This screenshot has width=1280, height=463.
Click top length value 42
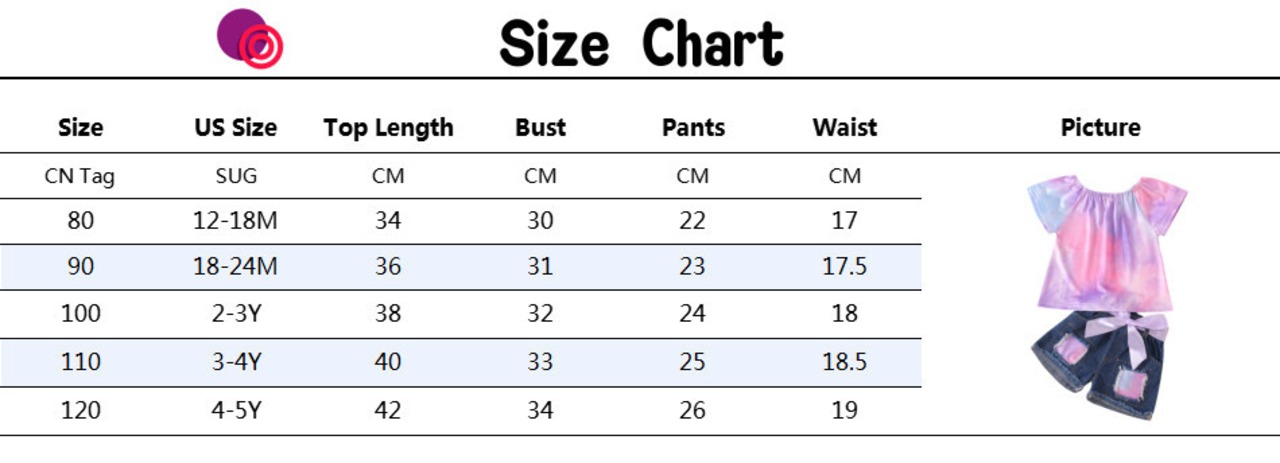388,410
